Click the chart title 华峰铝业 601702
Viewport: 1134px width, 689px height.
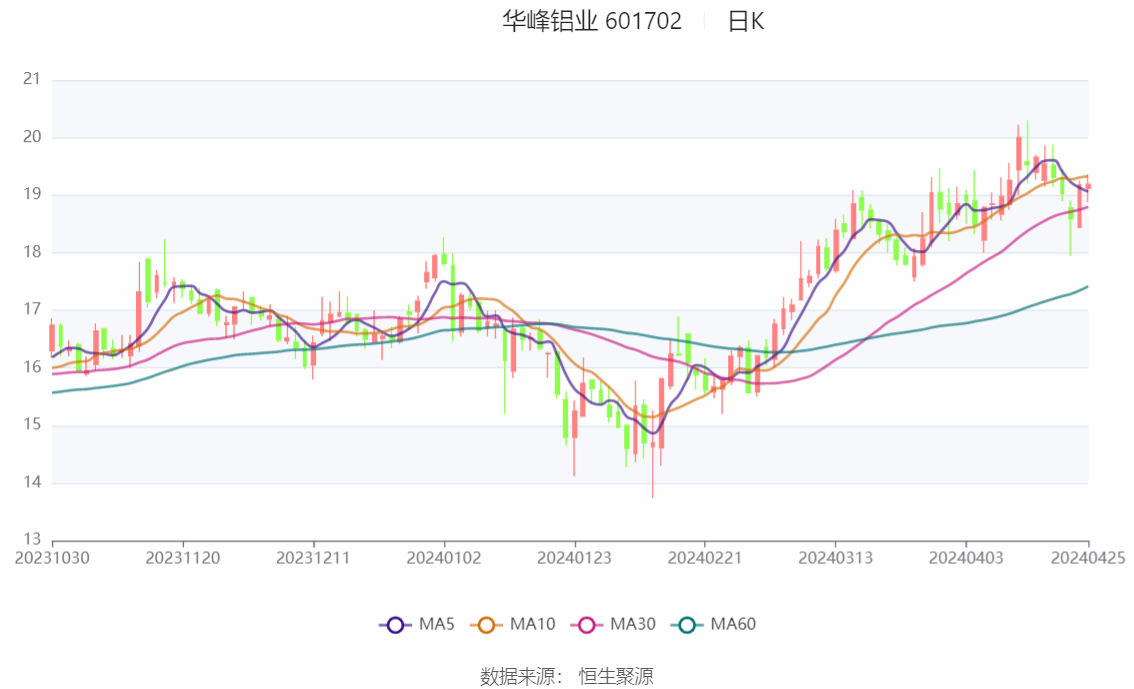[592, 21]
